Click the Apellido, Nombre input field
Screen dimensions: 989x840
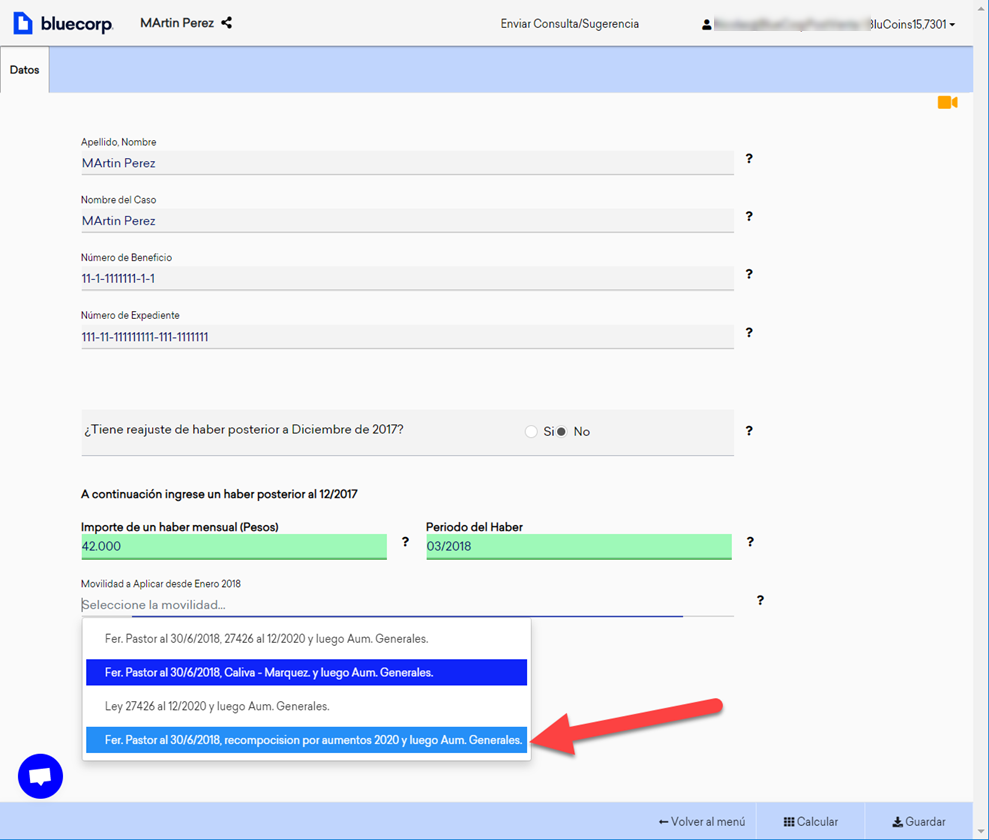[x=407, y=163]
